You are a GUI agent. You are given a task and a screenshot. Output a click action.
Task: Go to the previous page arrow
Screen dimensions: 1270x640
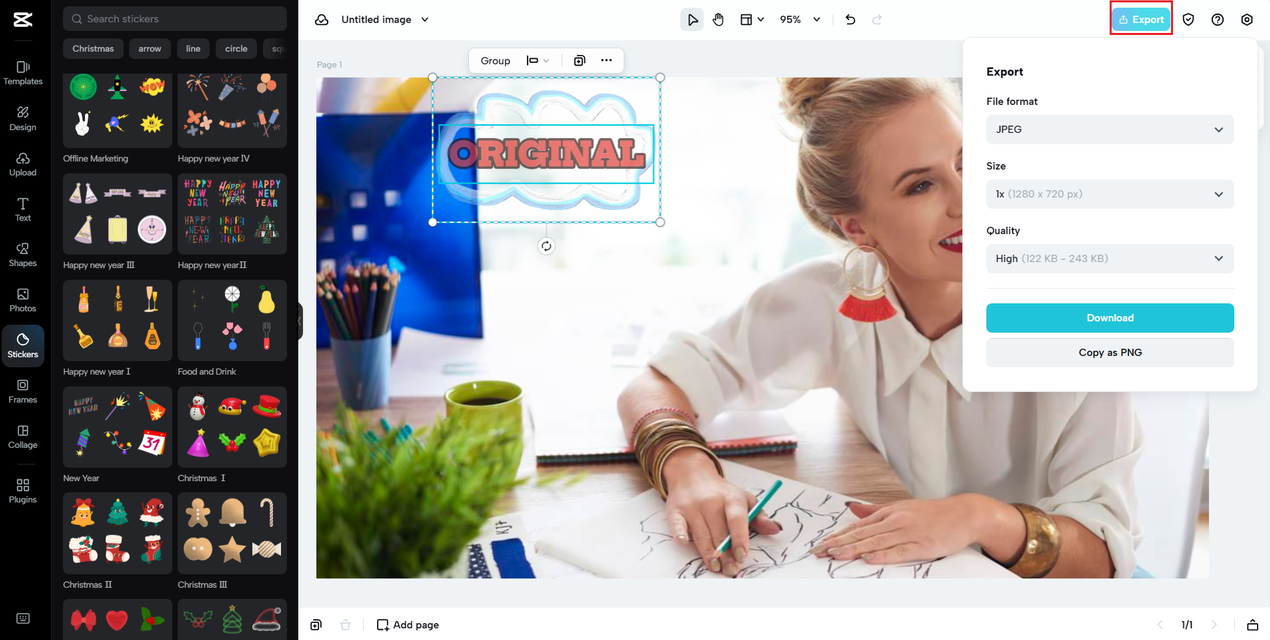(1160, 625)
